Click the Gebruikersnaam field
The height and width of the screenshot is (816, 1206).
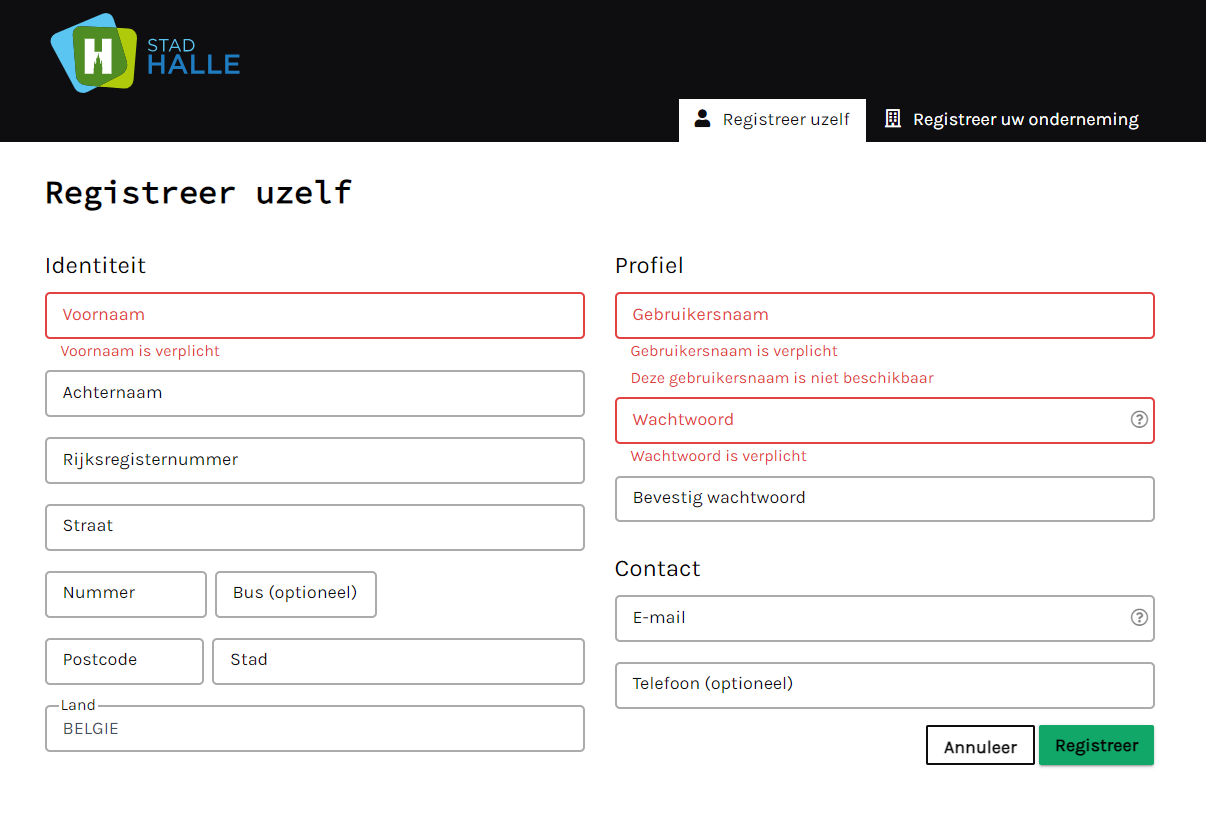(x=884, y=315)
